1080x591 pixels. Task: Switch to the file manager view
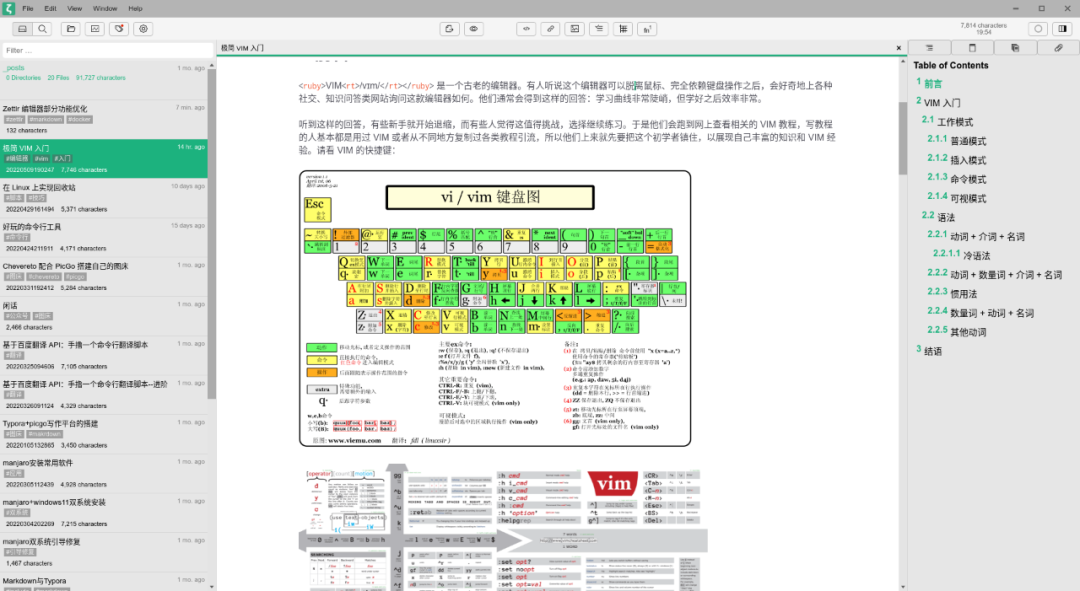pos(23,29)
